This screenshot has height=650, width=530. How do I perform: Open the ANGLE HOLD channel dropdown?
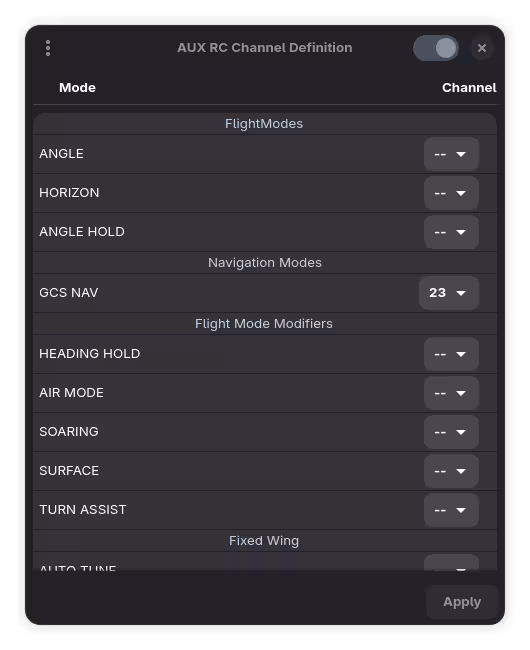point(451,232)
